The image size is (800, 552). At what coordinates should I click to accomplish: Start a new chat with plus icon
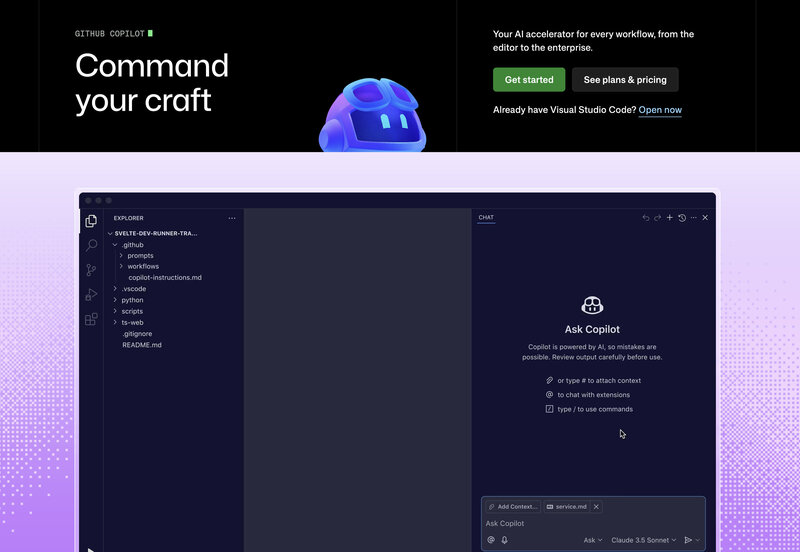click(x=669, y=218)
